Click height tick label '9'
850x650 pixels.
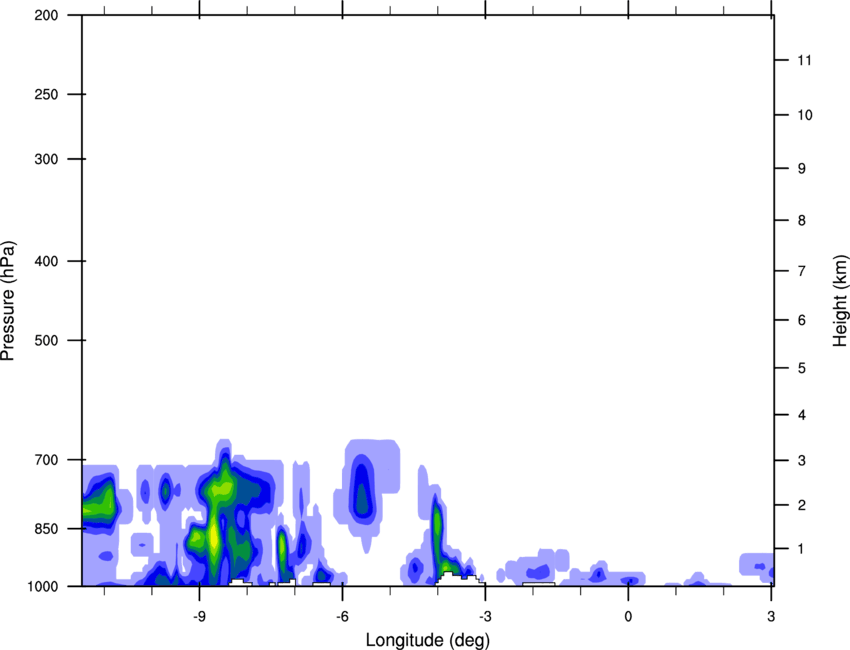[x=802, y=169]
